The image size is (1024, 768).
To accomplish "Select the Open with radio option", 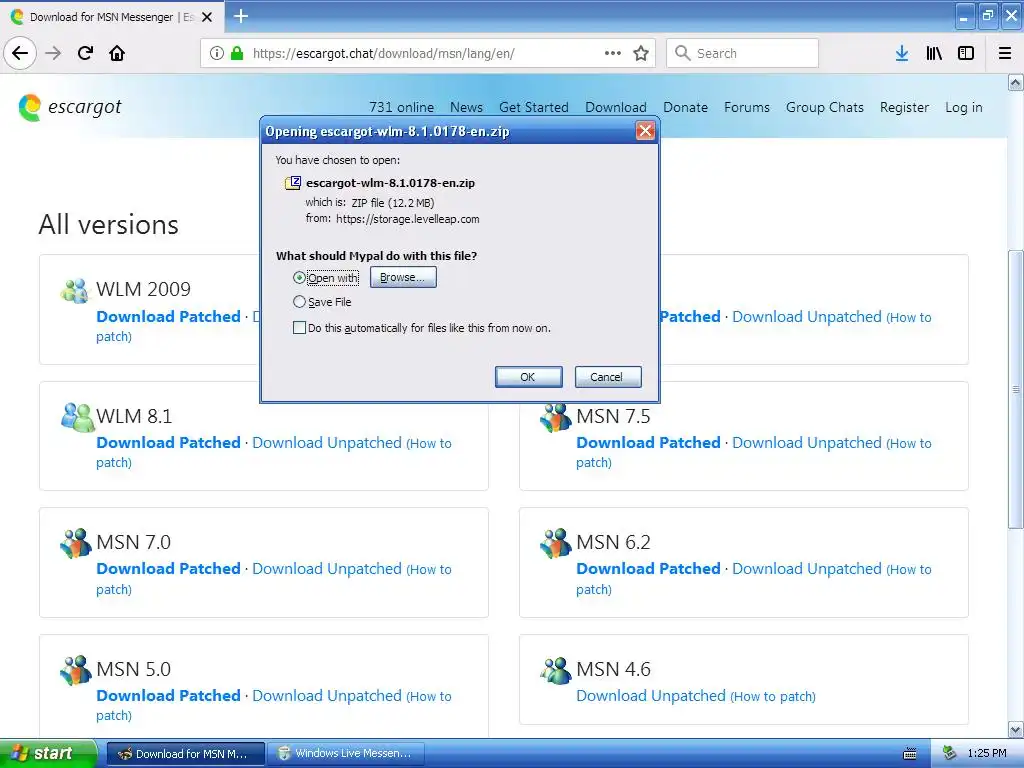I will pos(299,278).
